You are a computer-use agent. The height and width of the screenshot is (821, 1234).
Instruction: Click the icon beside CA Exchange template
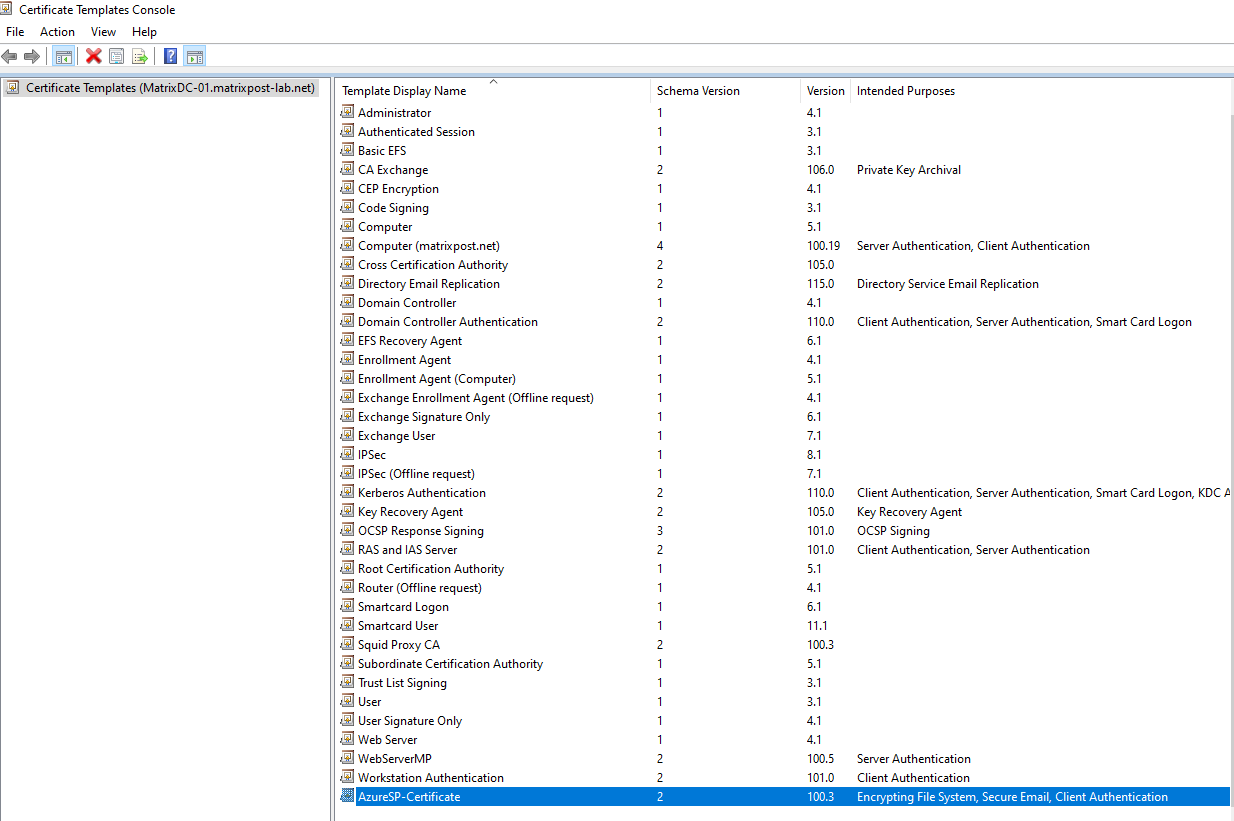click(x=348, y=170)
